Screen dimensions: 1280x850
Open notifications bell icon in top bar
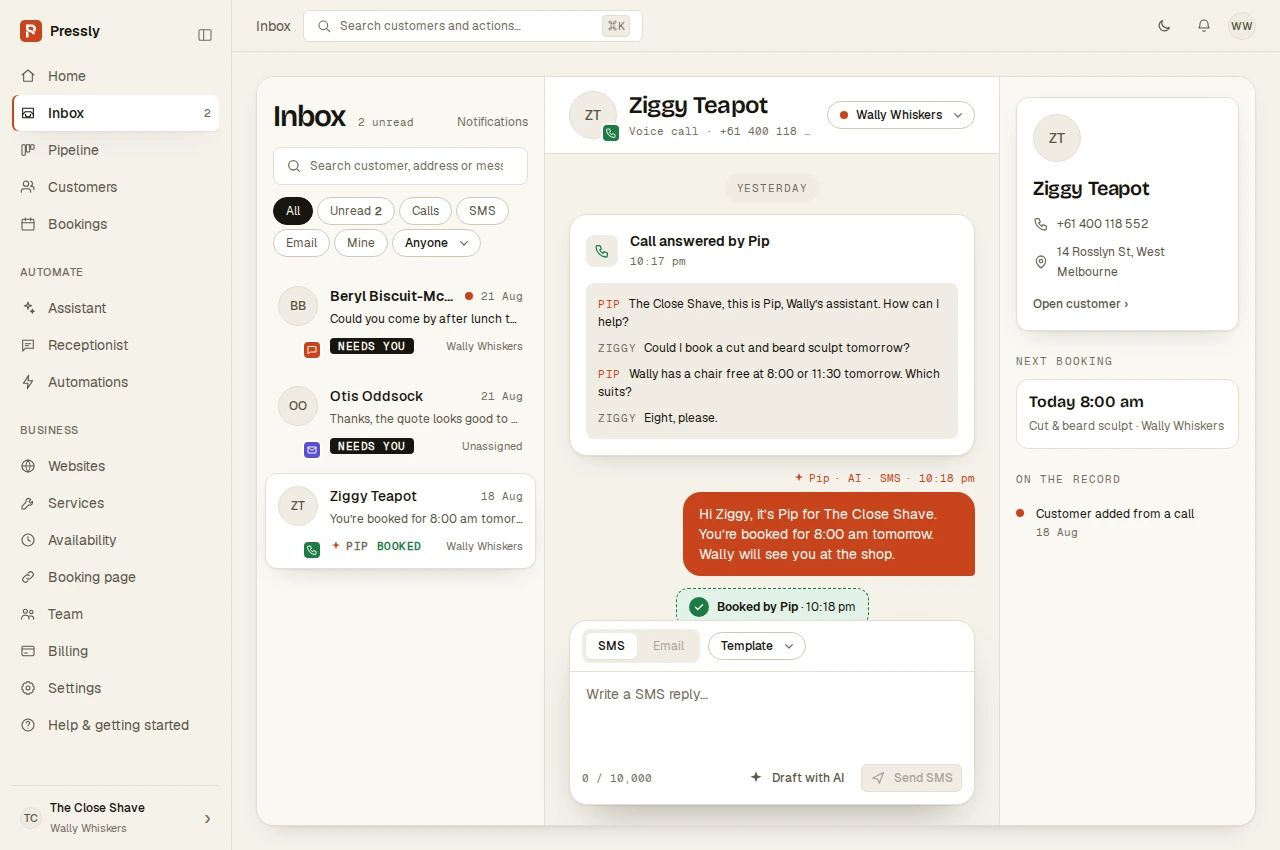pyautogui.click(x=1204, y=26)
